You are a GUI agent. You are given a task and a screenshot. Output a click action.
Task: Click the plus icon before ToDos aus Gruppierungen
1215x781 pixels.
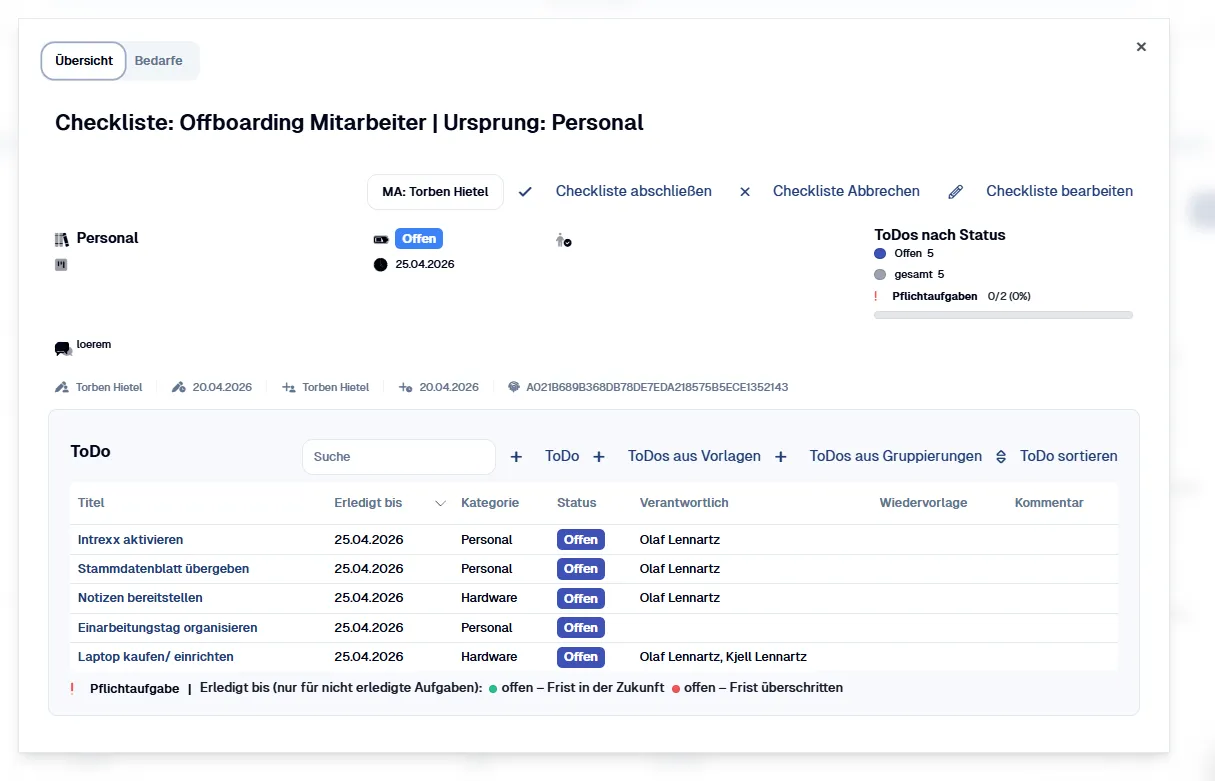[x=781, y=457]
